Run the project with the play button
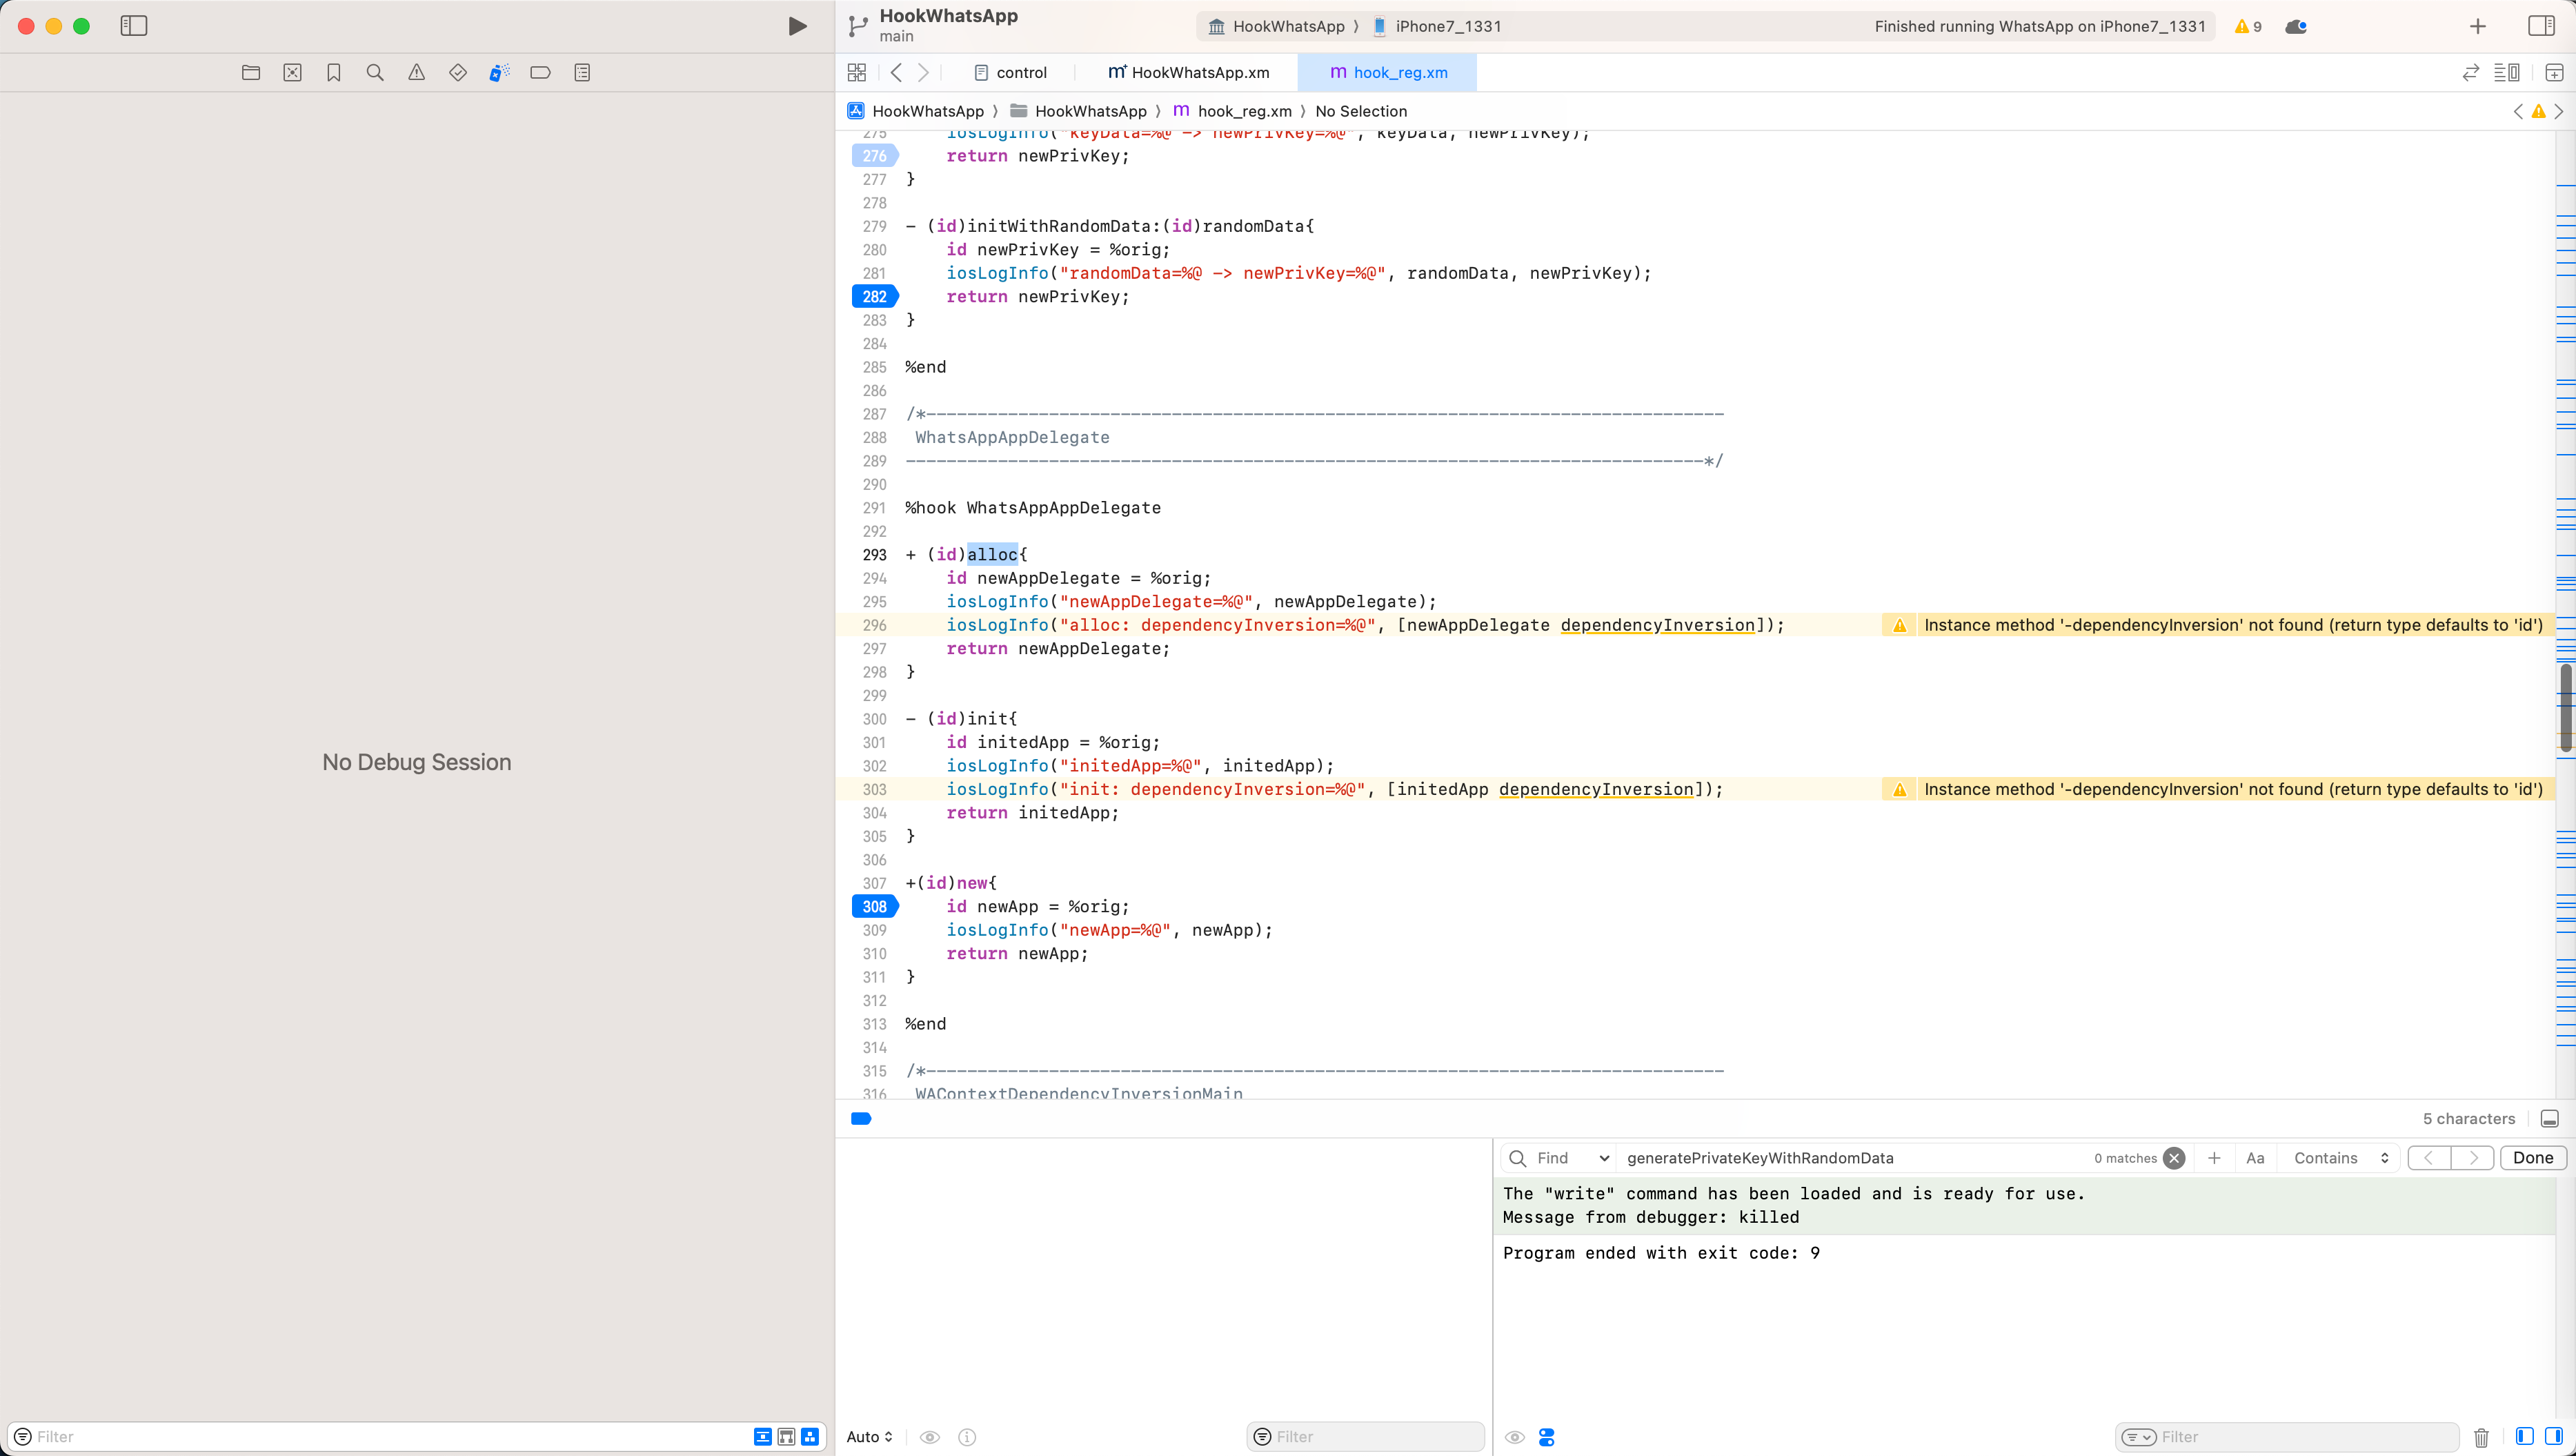 point(797,26)
